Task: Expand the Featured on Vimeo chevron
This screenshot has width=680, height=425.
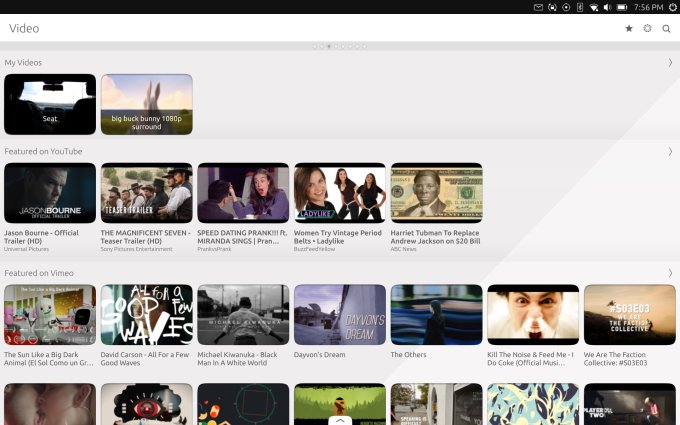Action: tap(670, 273)
